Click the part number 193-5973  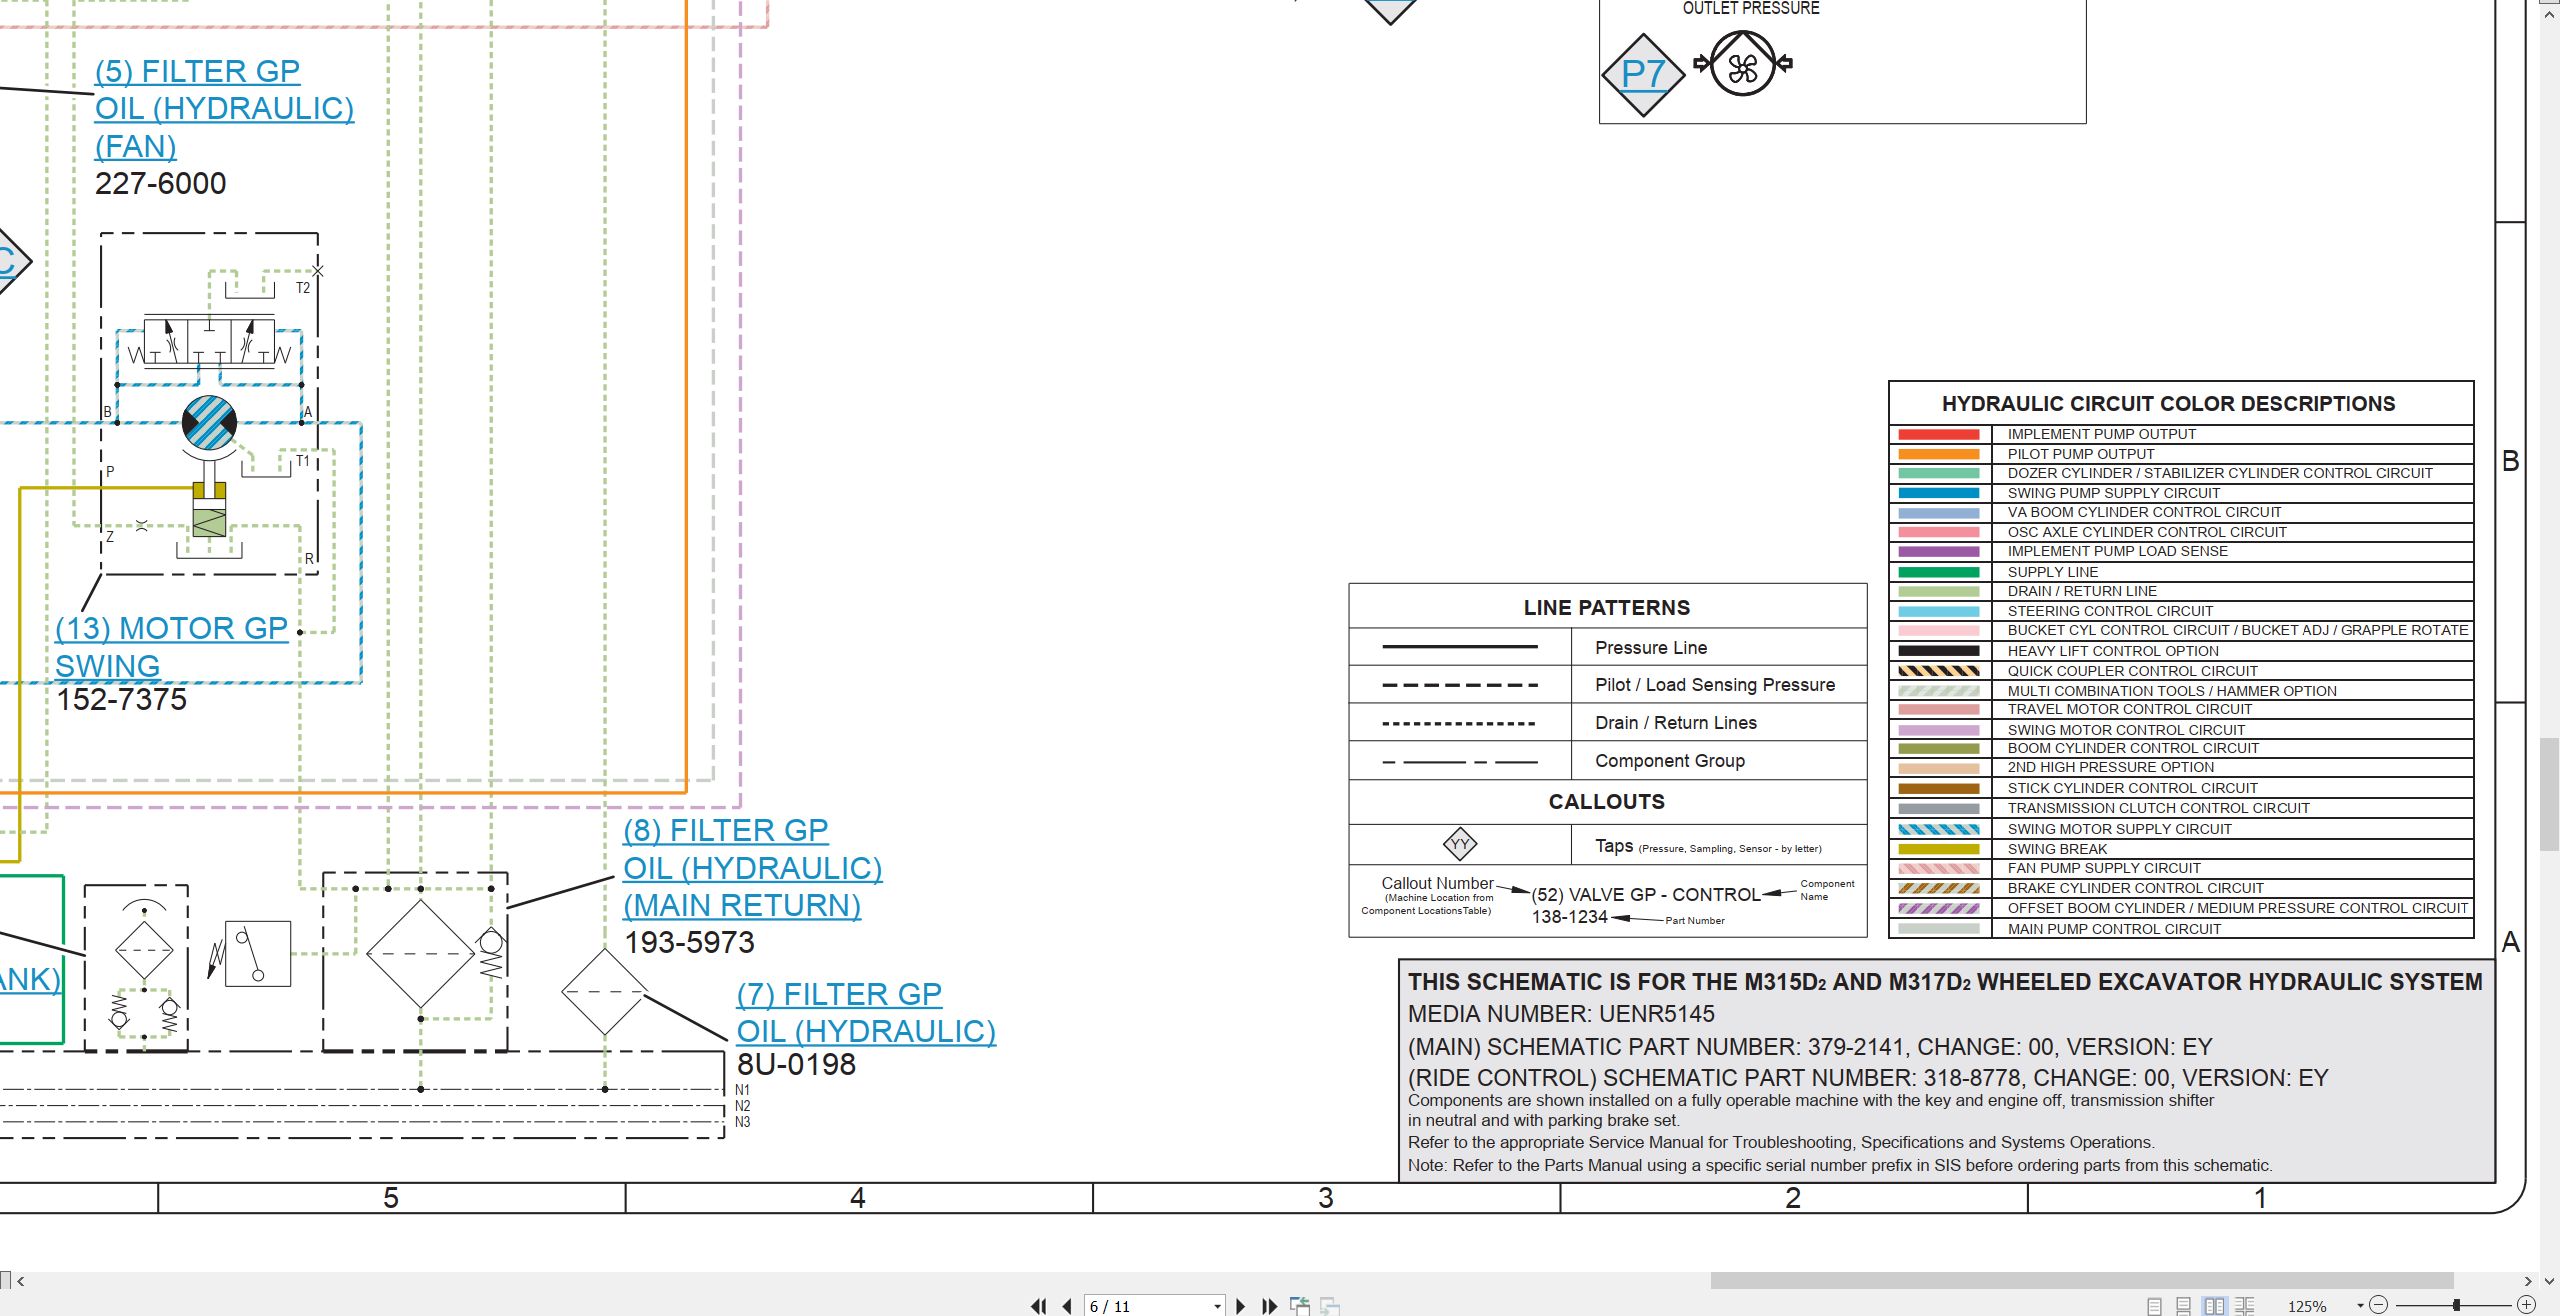coord(689,943)
